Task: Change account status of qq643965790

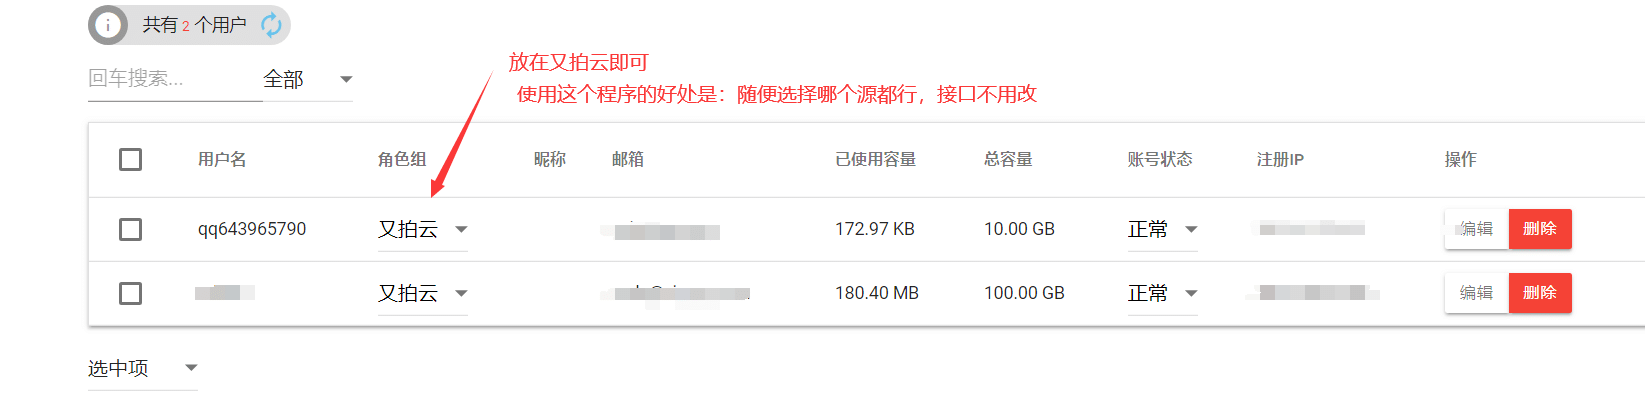Action: [x=1162, y=230]
